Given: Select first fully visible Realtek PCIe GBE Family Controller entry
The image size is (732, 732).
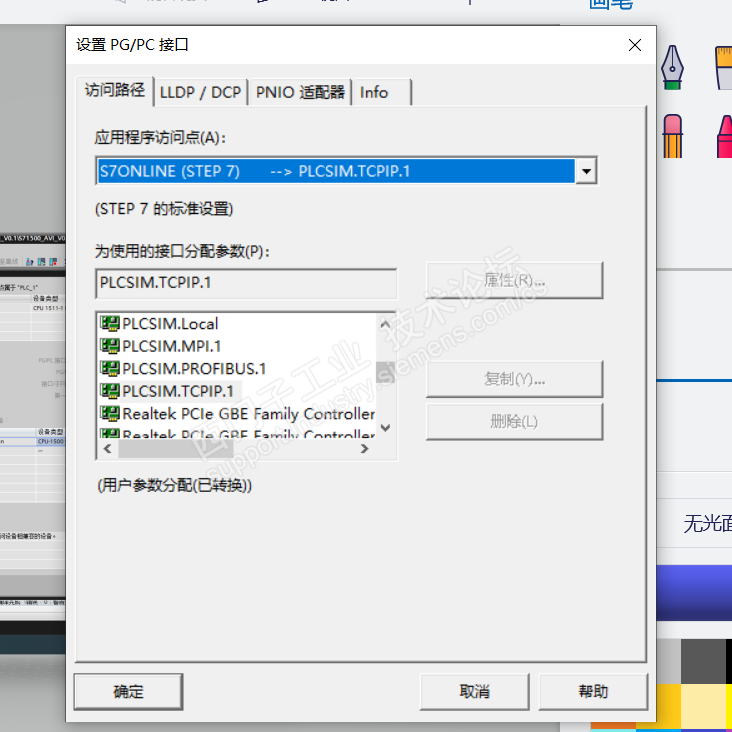Looking at the screenshot, I should point(248,413).
